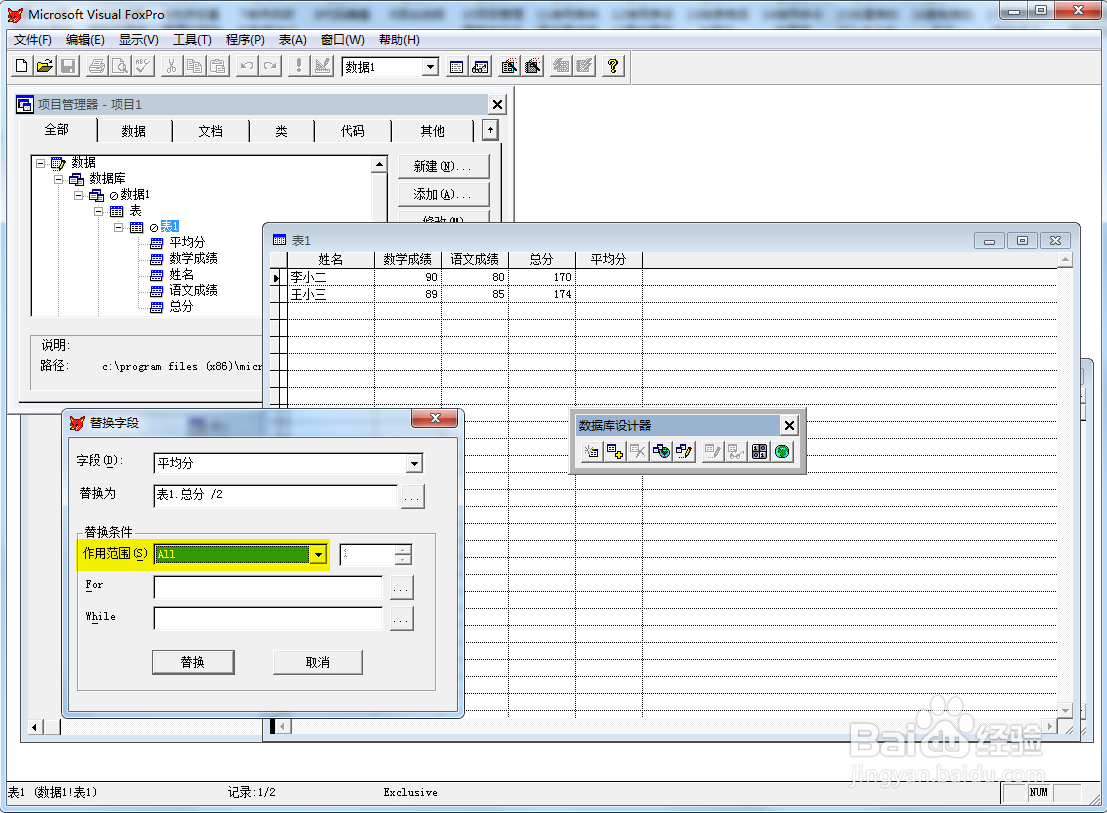Open the 字段 field dropdown showing 平均分
The height and width of the screenshot is (813, 1107).
tap(414, 463)
